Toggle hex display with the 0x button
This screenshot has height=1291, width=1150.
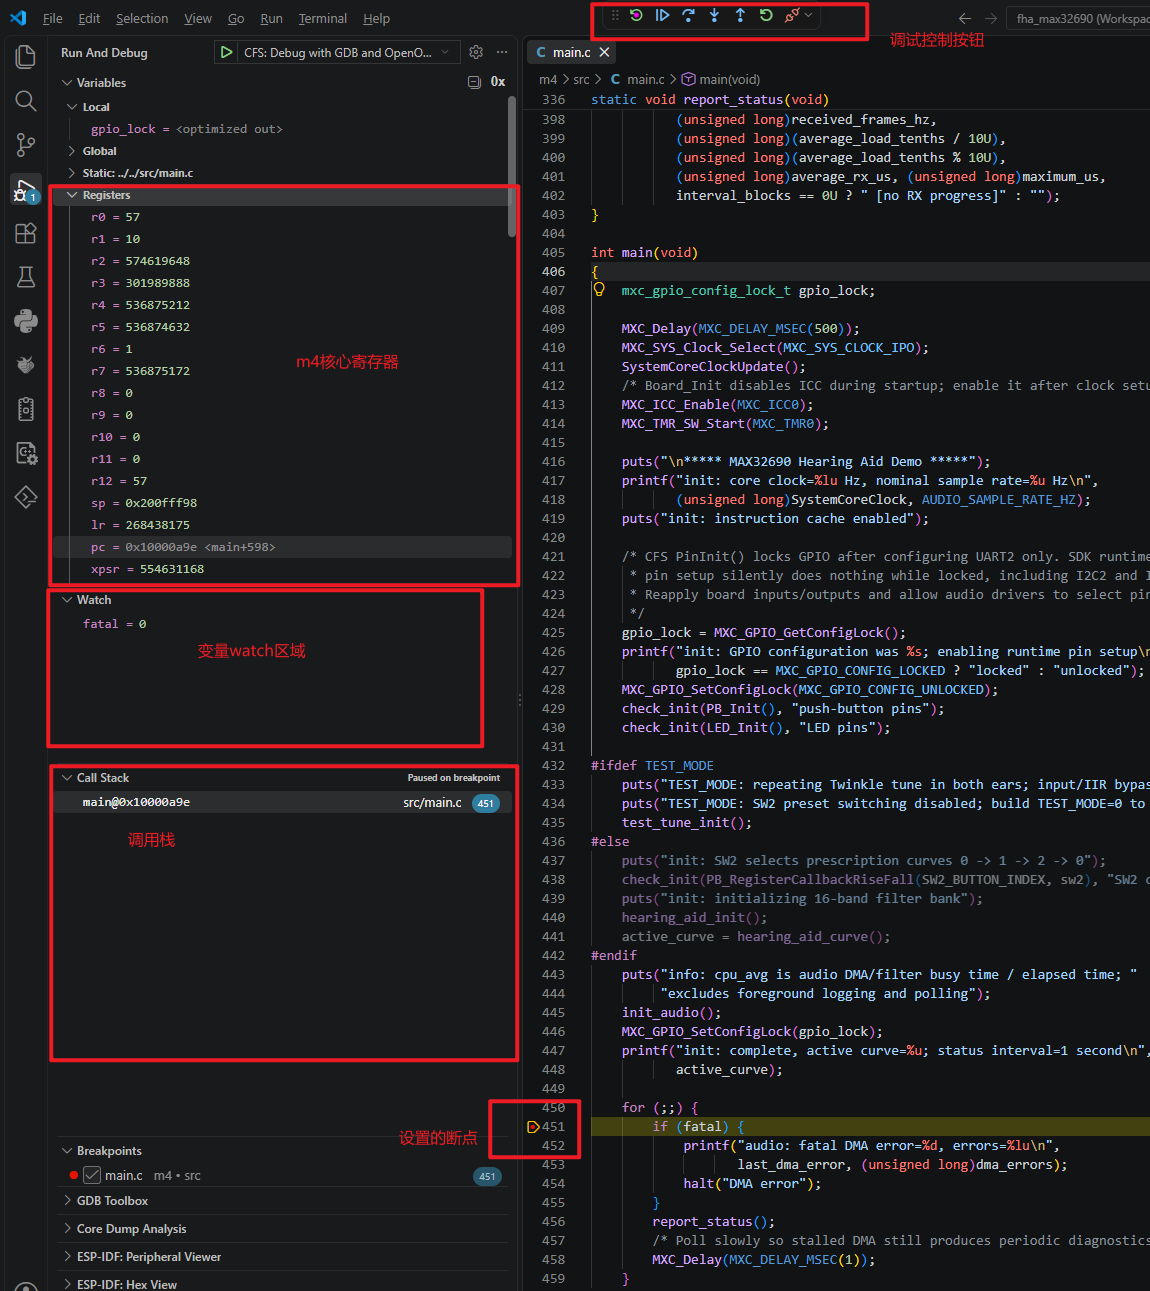click(x=498, y=82)
